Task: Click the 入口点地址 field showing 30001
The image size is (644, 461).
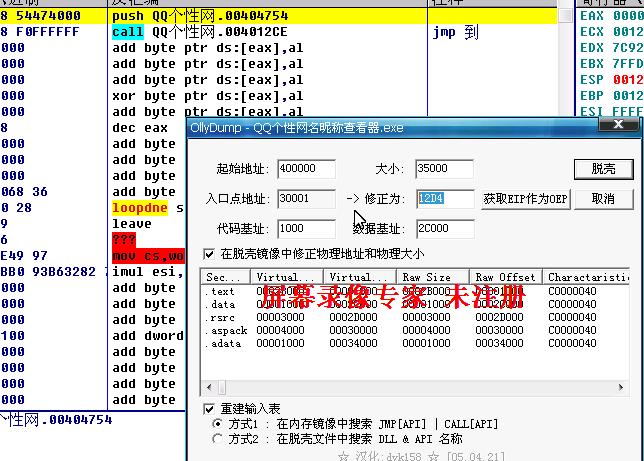Action: (306, 199)
